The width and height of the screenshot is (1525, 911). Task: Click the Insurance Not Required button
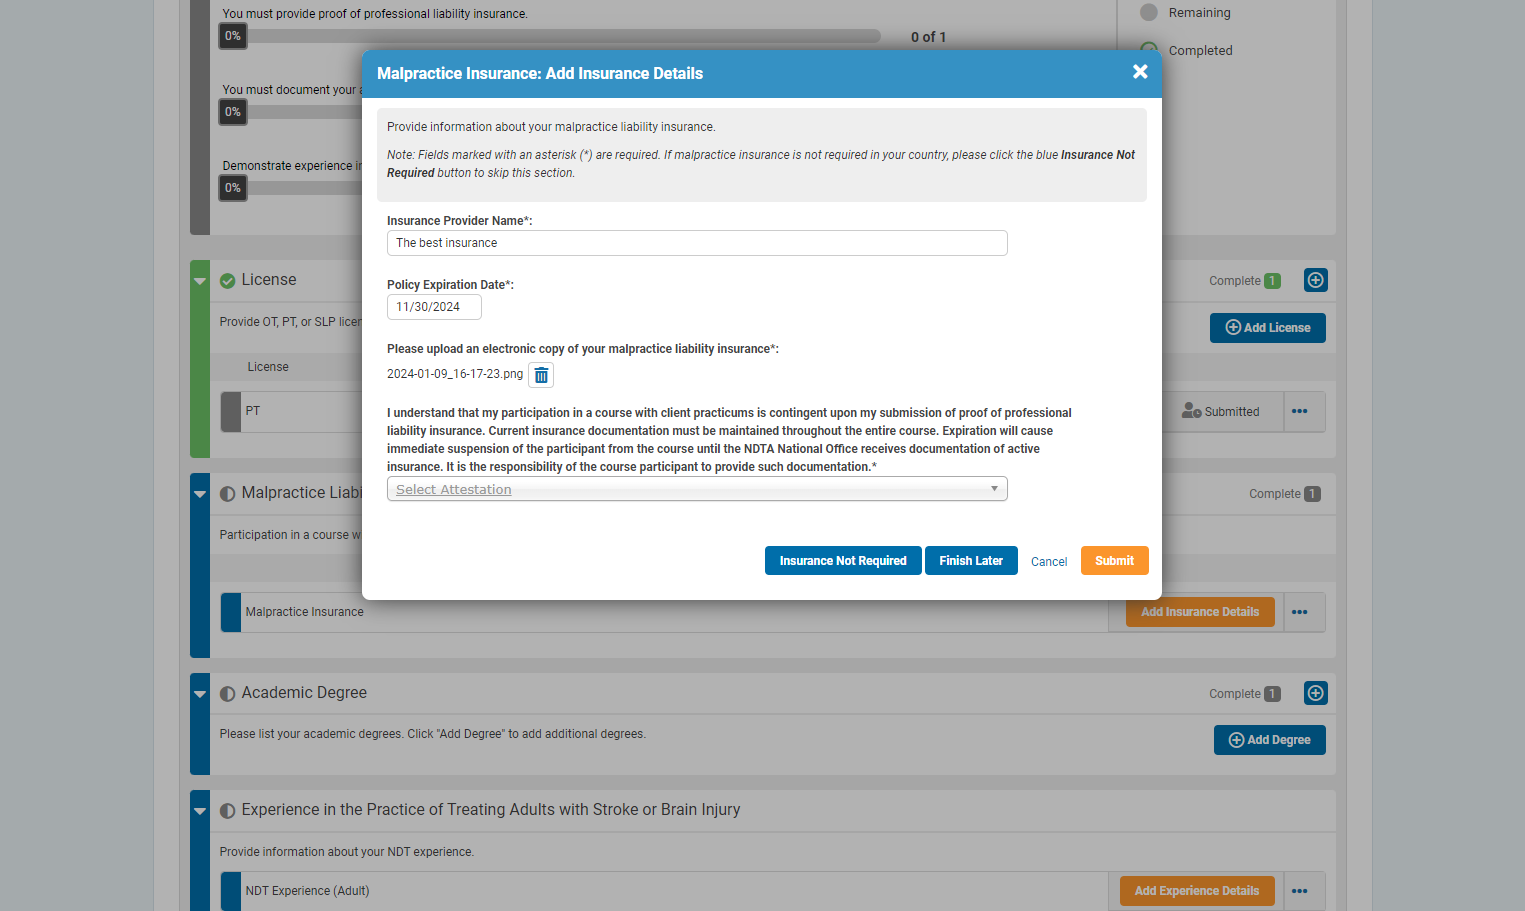coord(843,561)
